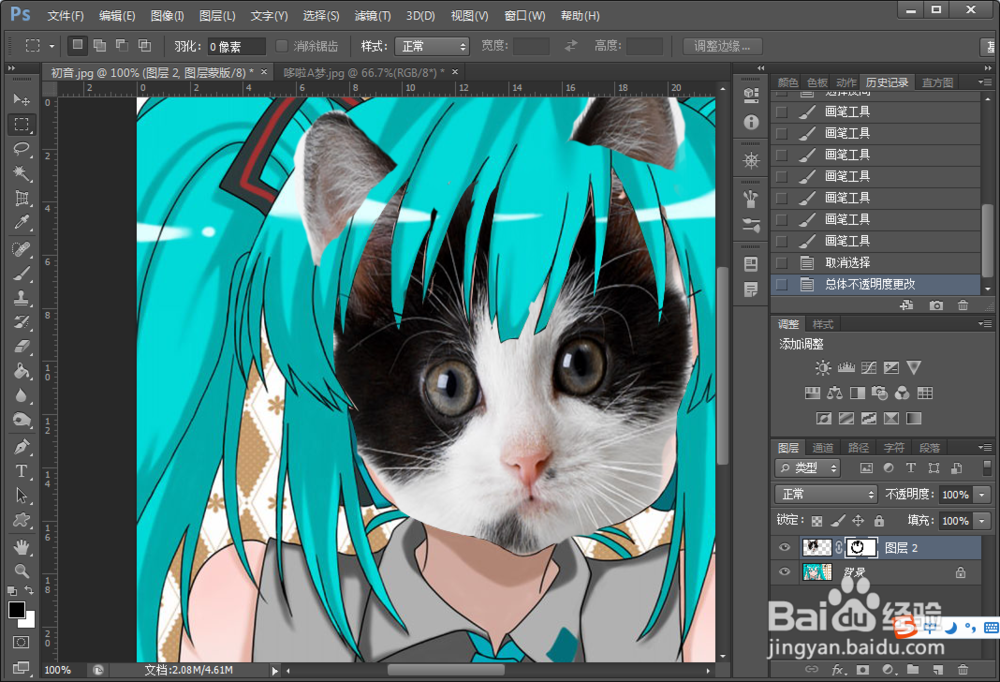This screenshot has height=682, width=1000.
Task: Select the Lasso tool
Action: click(x=21, y=149)
